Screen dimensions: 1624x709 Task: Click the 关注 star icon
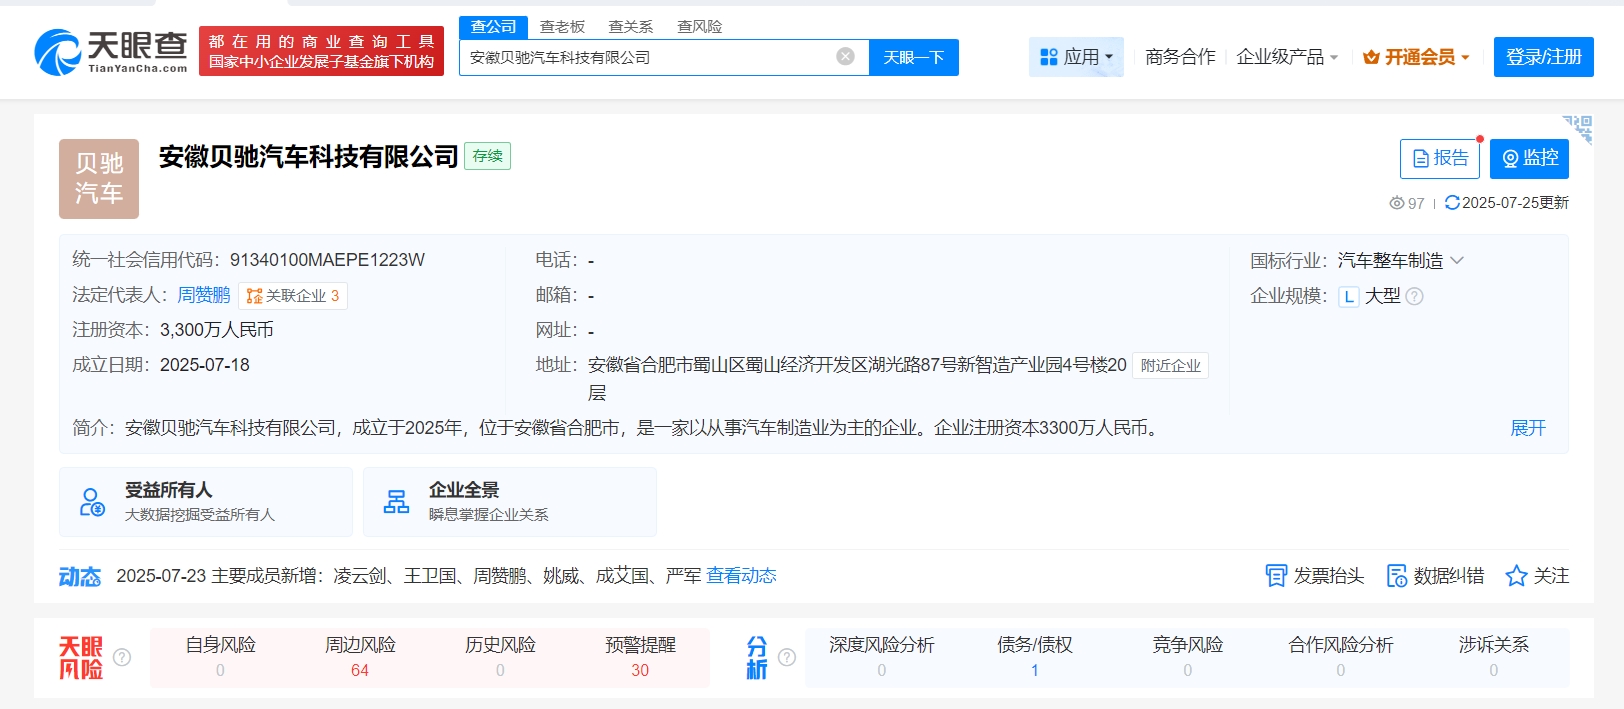point(1516,576)
